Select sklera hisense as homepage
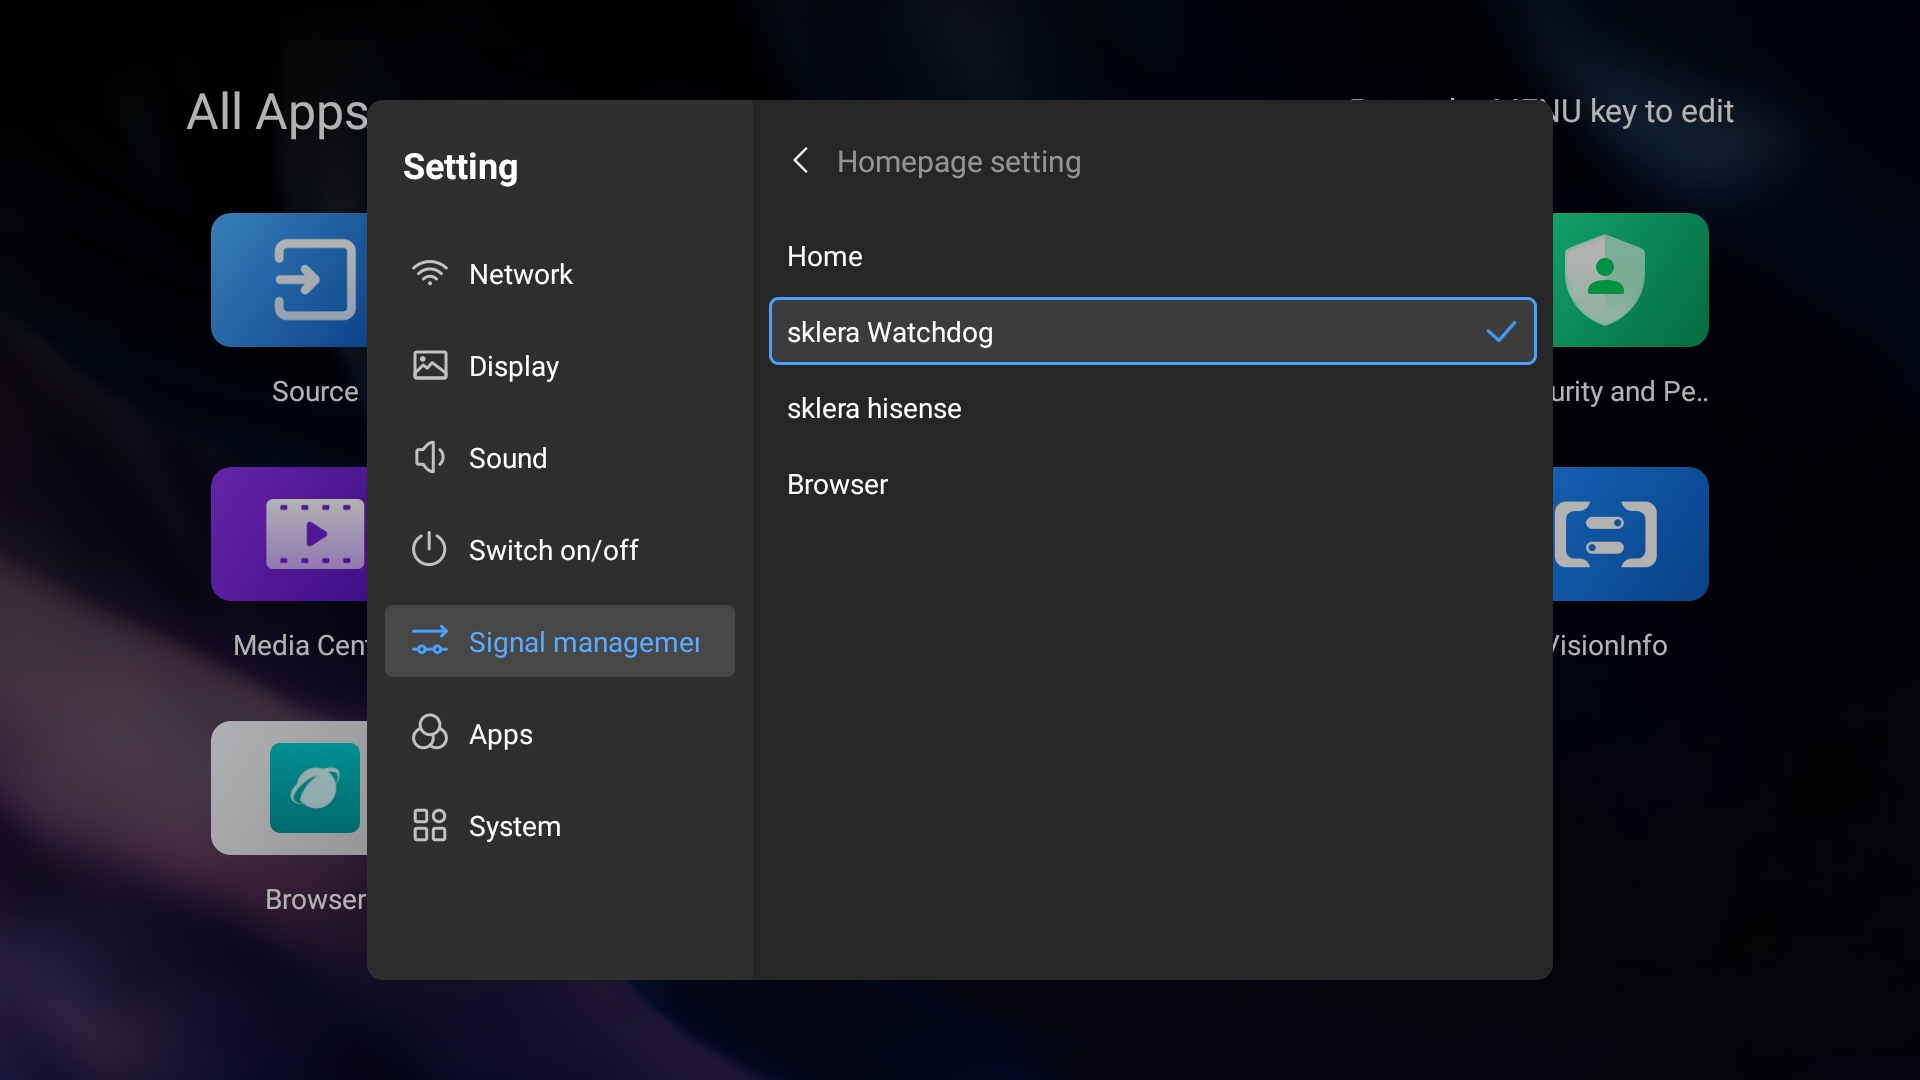 [x=874, y=408]
